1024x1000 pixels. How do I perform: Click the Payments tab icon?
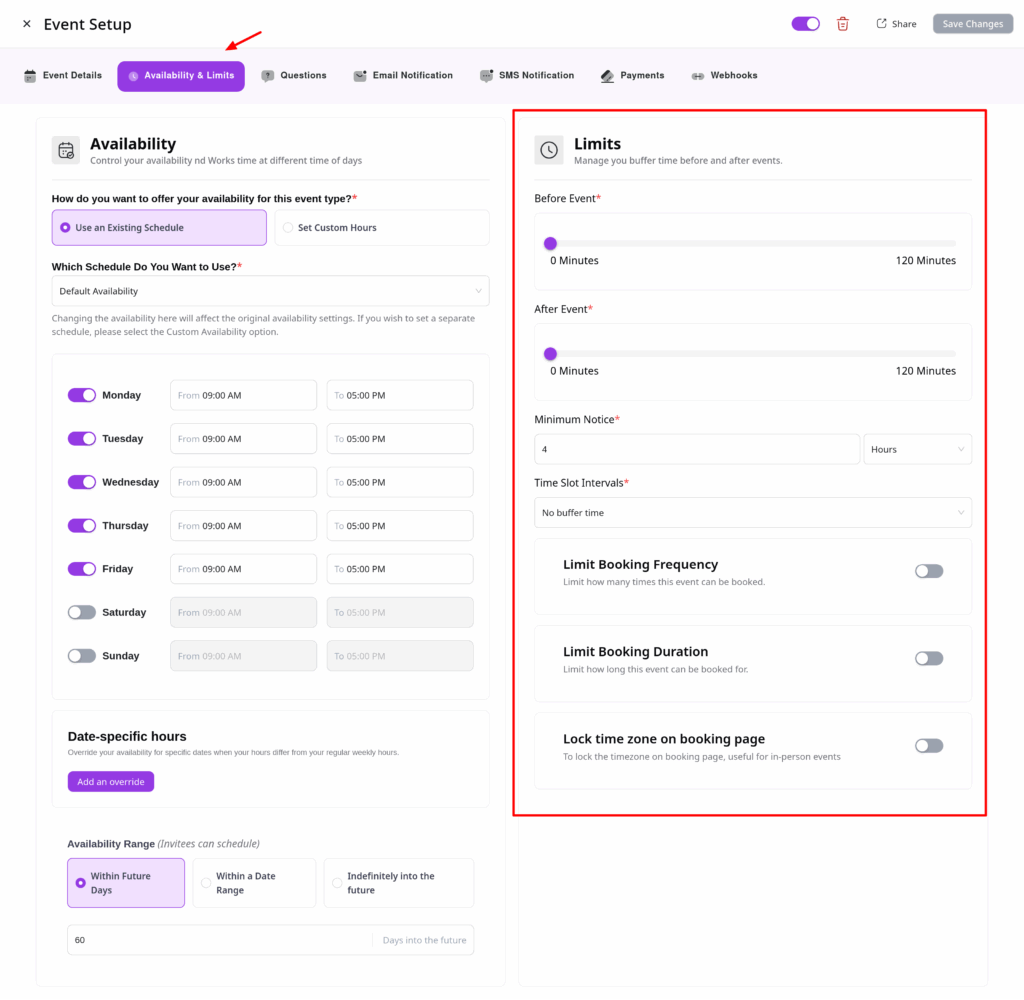click(607, 76)
